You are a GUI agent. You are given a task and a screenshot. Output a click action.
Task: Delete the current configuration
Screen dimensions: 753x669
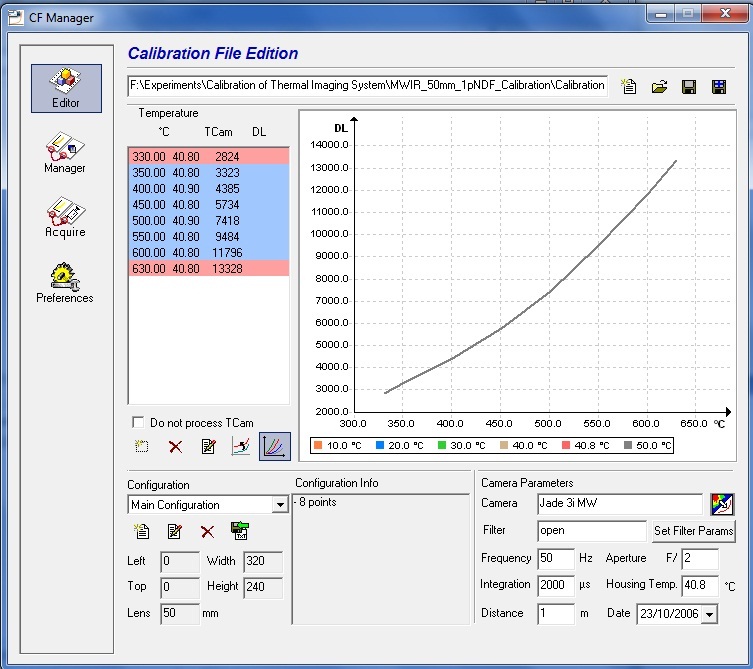(x=208, y=532)
